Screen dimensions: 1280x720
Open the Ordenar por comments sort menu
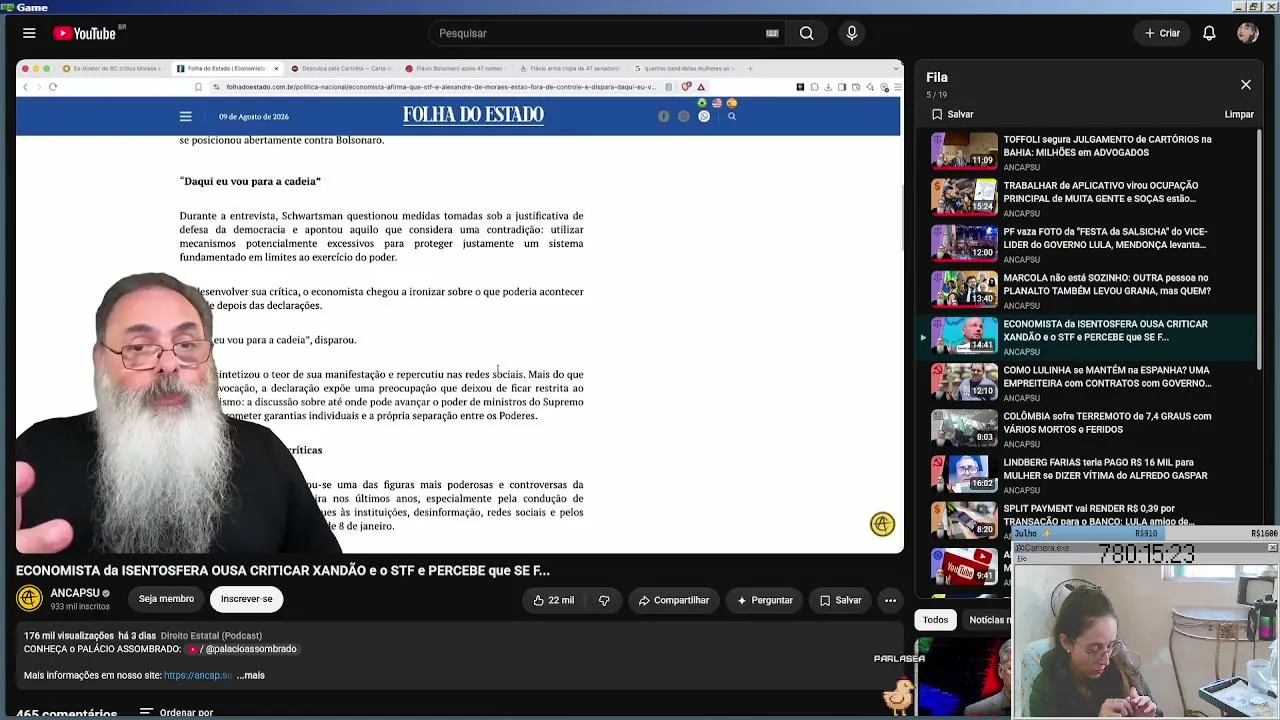click(176, 713)
